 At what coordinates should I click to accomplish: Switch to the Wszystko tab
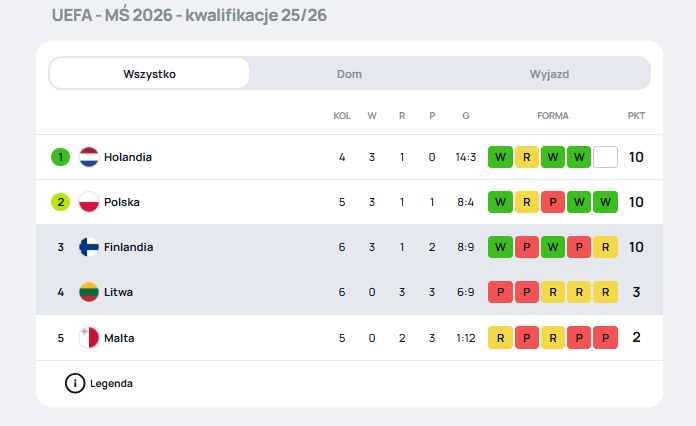[149, 73]
